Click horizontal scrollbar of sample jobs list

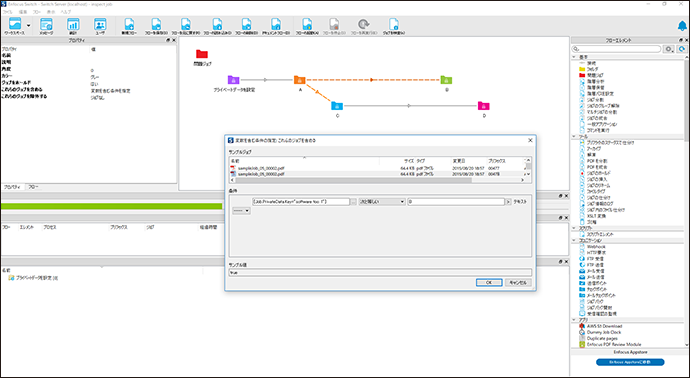point(377,180)
